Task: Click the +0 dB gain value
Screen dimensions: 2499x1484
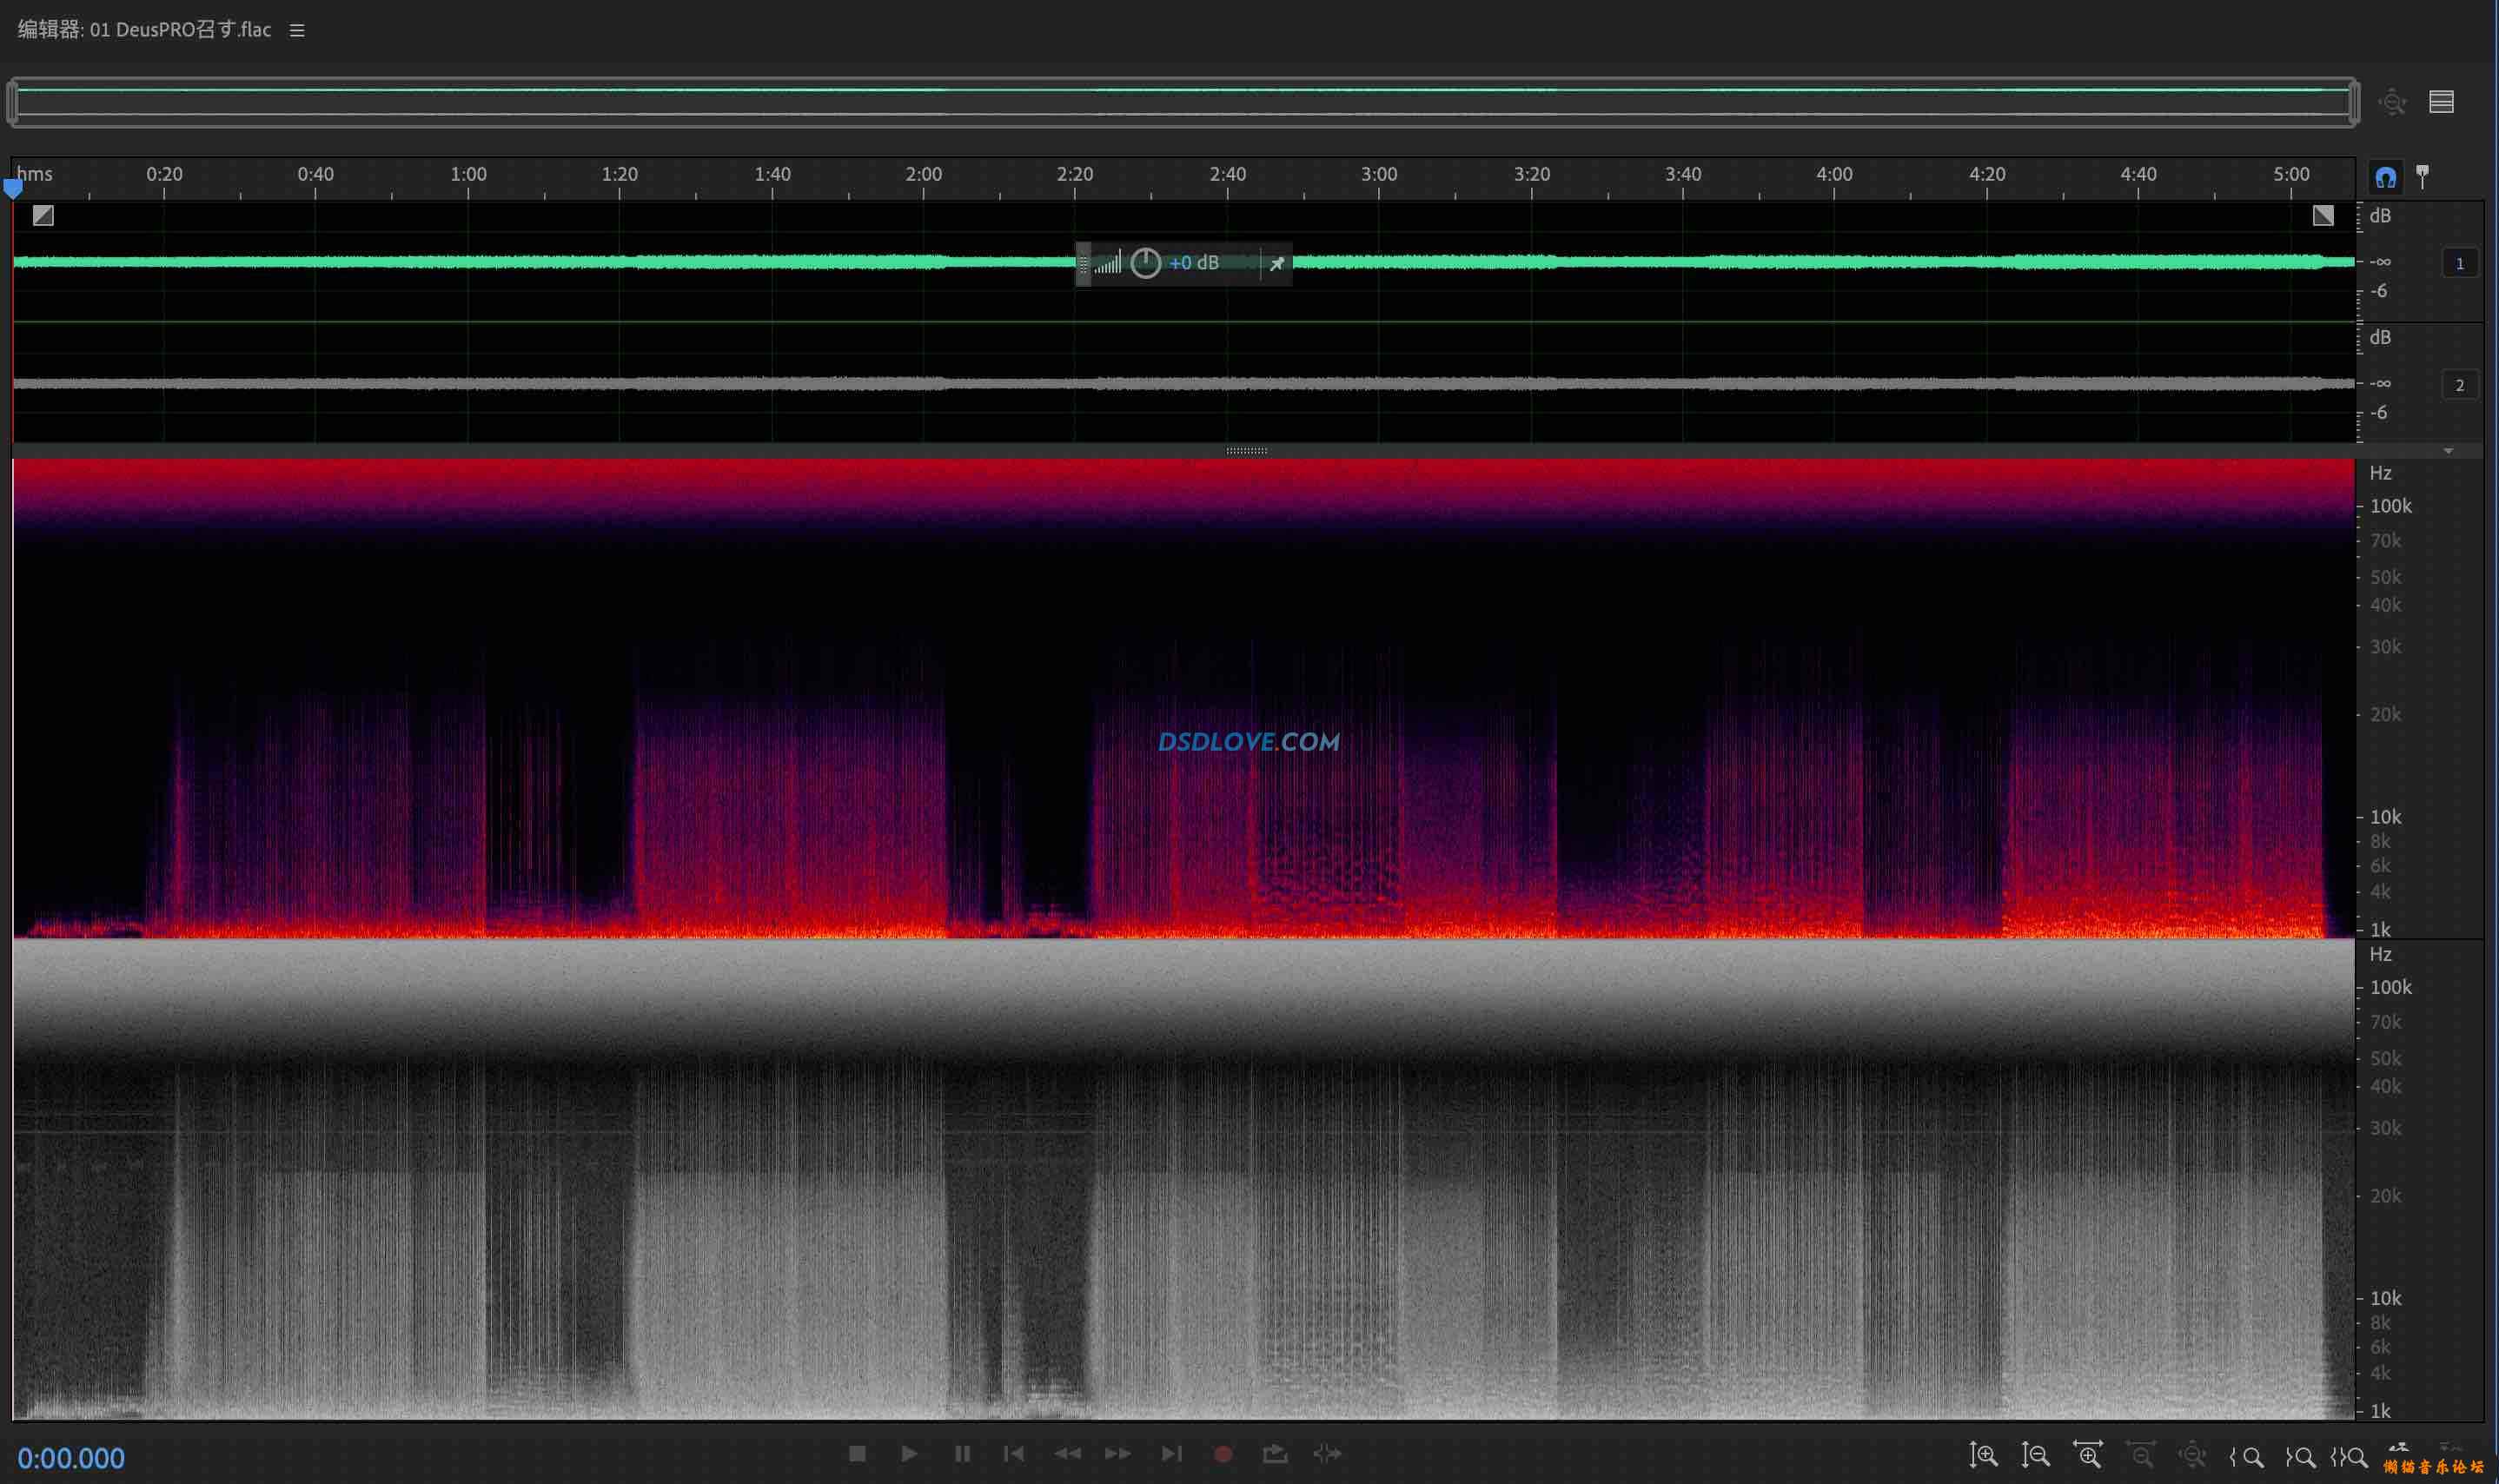Action: pos(1194,263)
